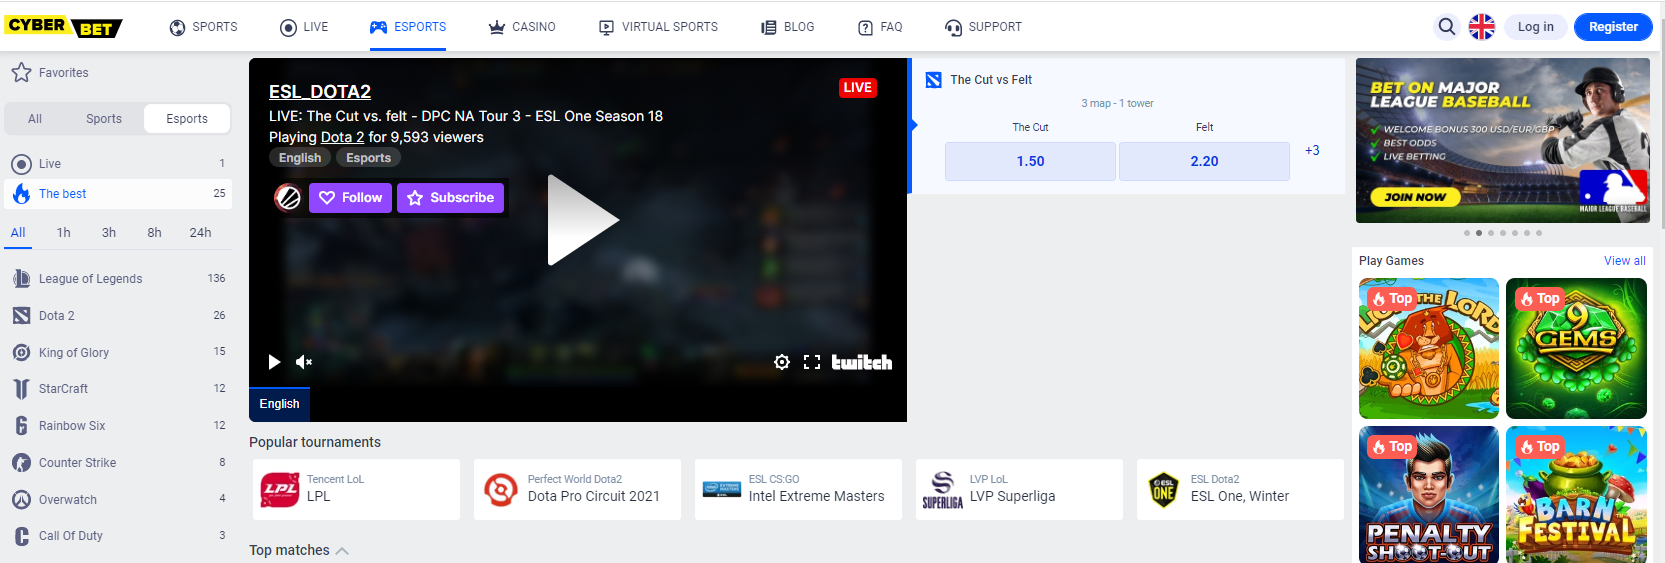
Task: Select the 1h time filter
Action: 64,232
